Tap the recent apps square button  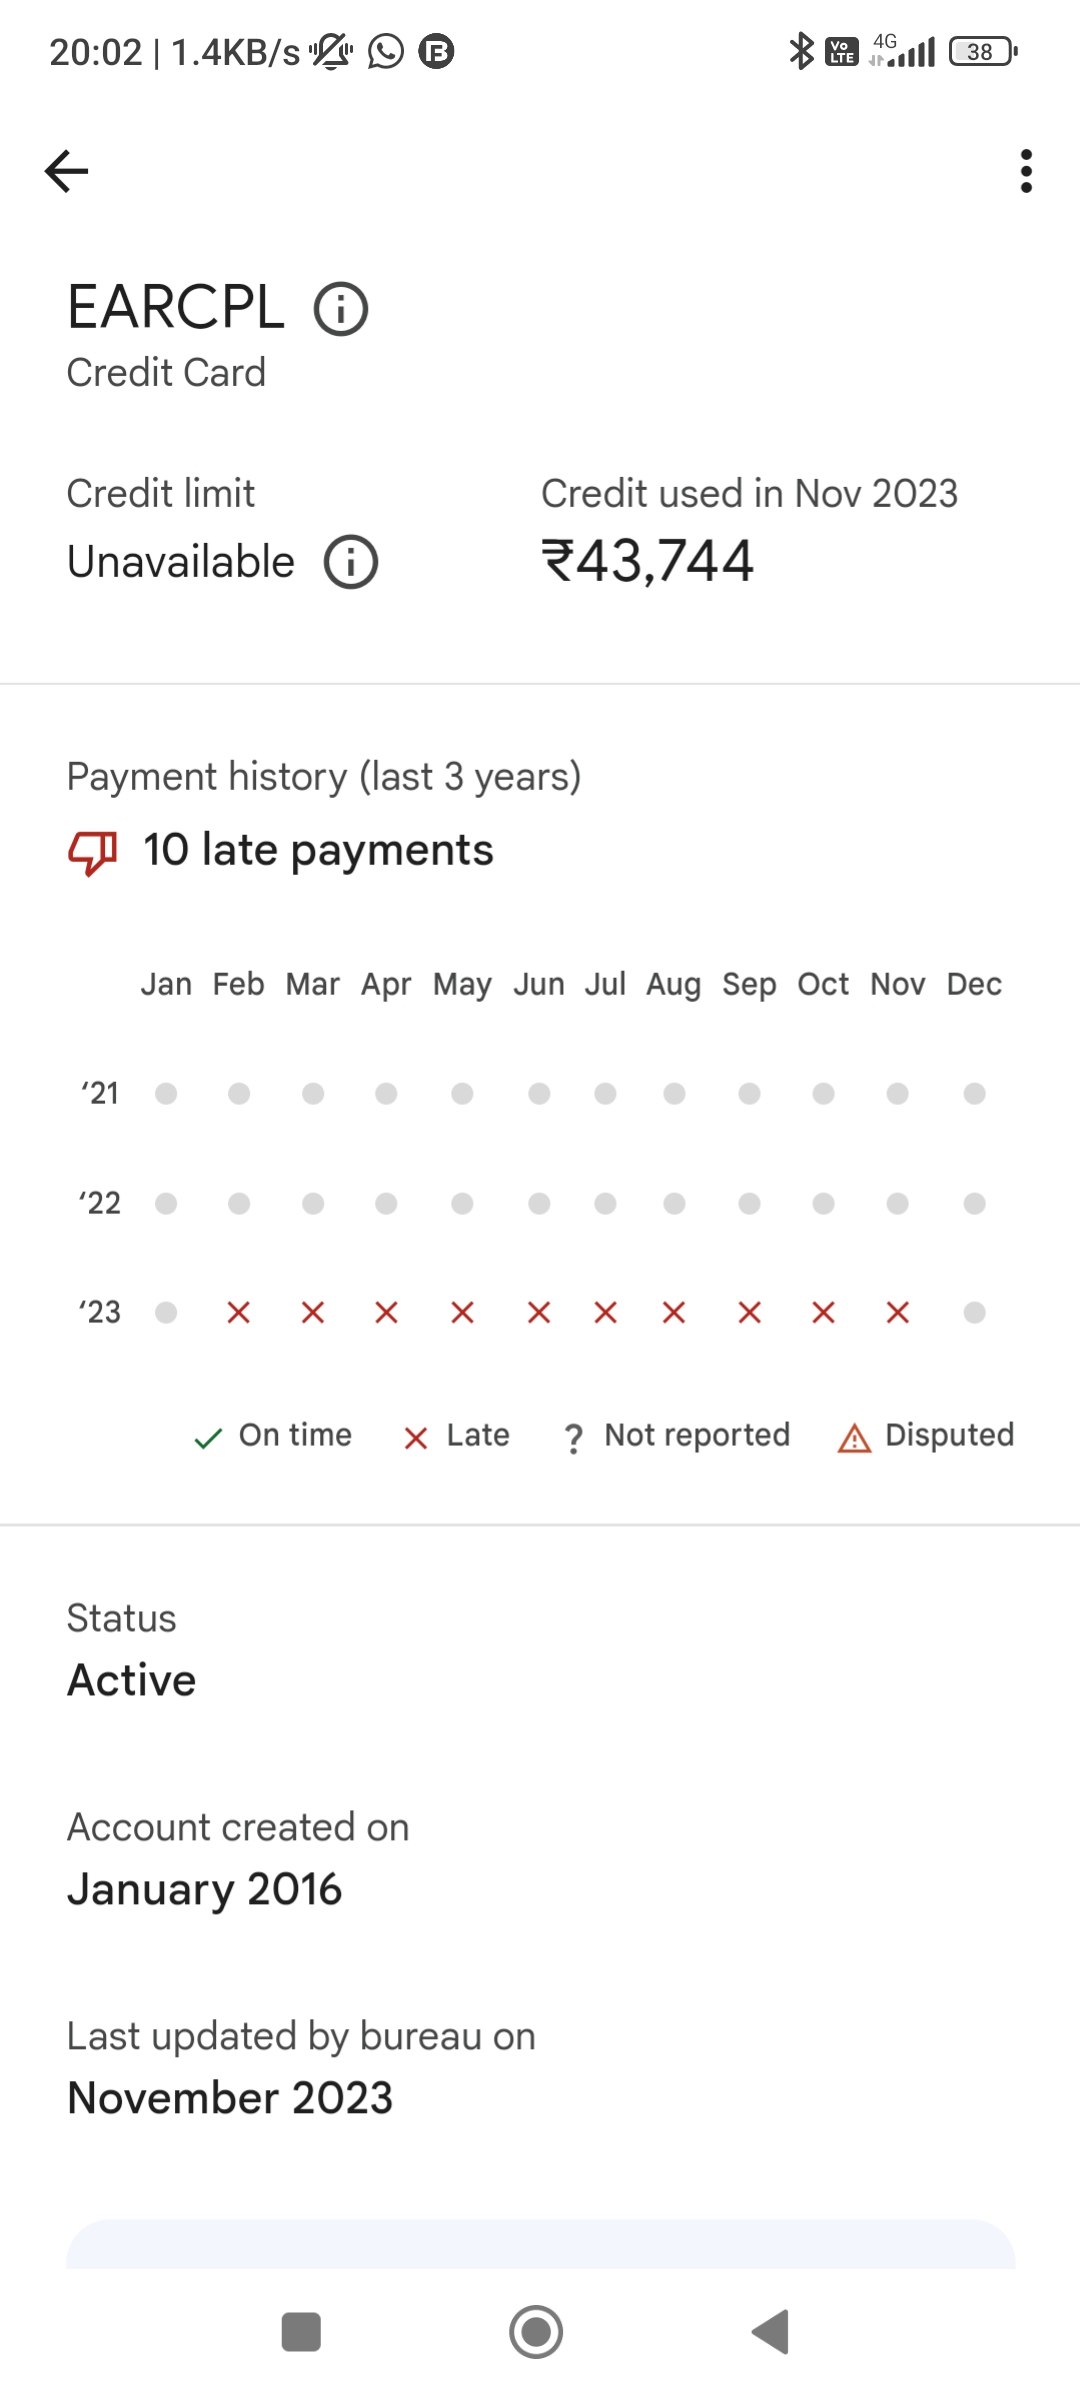[x=301, y=2332]
